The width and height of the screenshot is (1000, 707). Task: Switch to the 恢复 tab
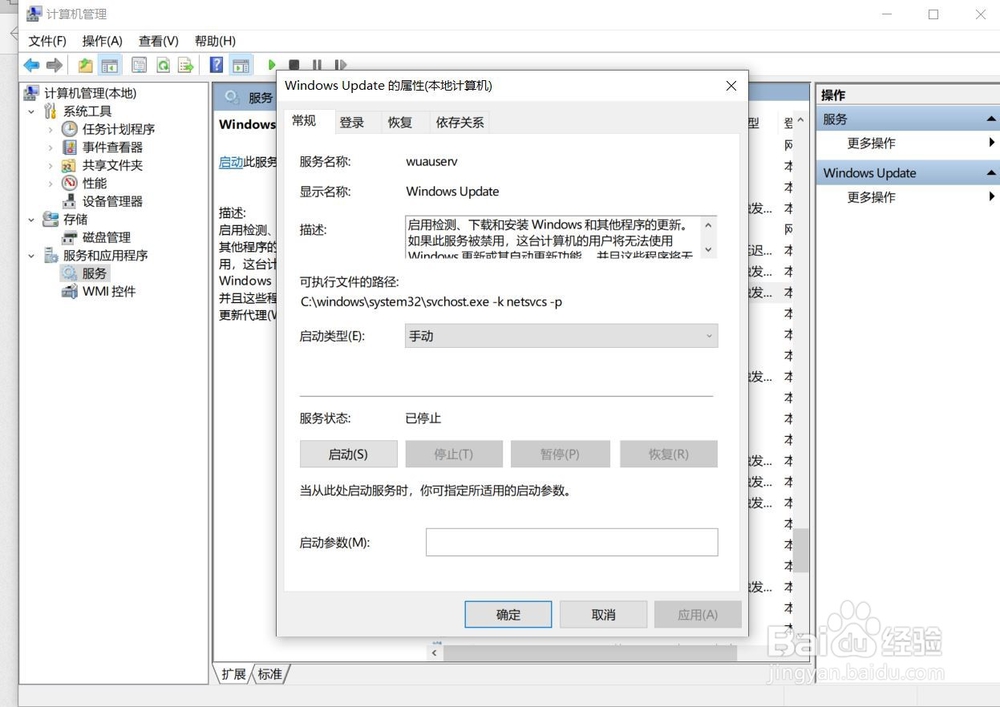(400, 122)
